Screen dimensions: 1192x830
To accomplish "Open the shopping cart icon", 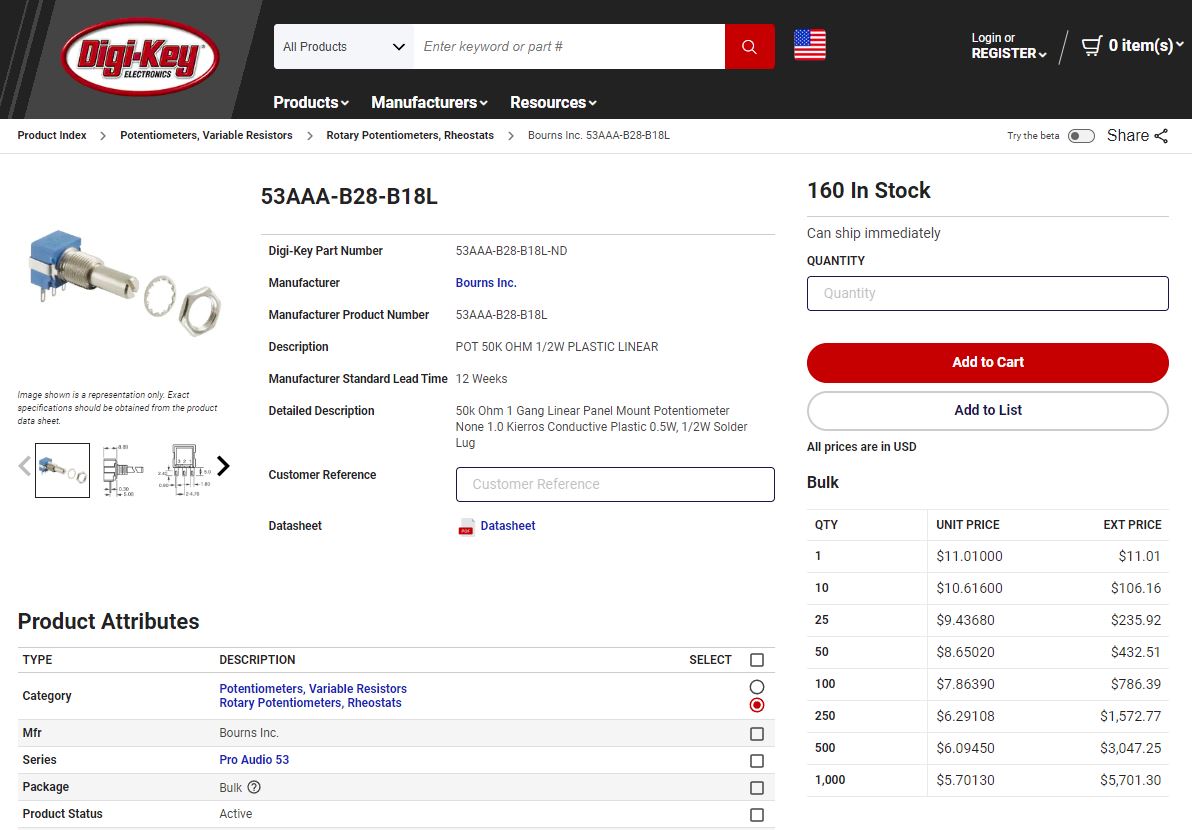I will 1092,46.
